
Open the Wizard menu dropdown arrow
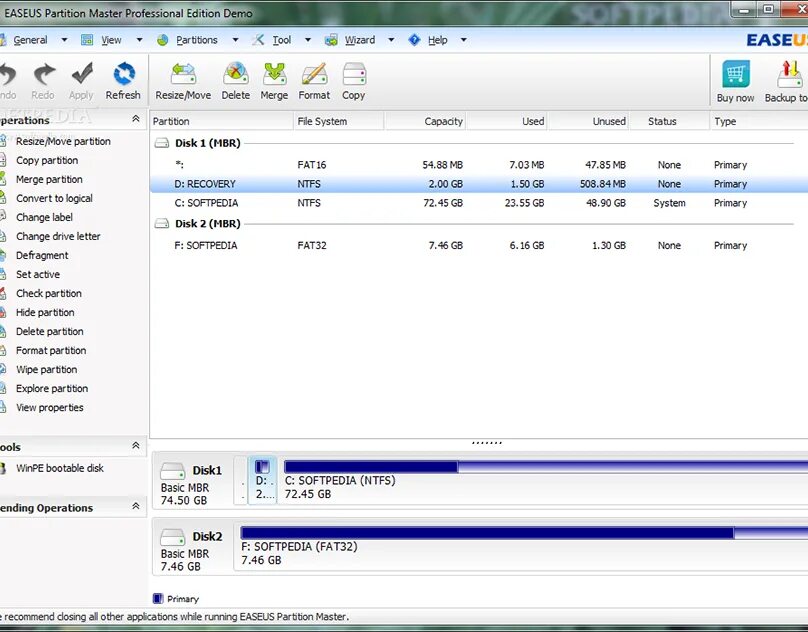point(391,40)
